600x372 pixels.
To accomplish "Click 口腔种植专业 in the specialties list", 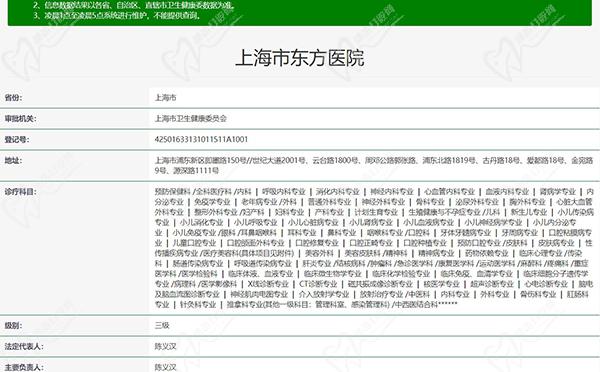I will coord(425,243).
